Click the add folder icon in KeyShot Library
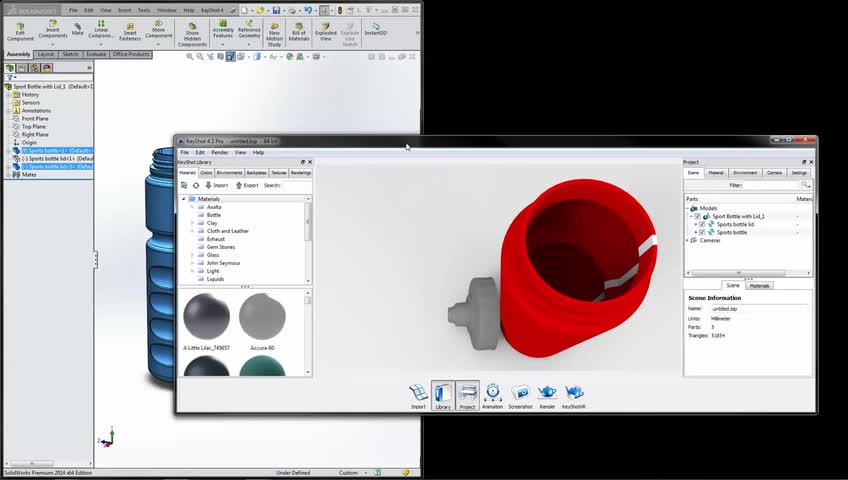 (184, 185)
